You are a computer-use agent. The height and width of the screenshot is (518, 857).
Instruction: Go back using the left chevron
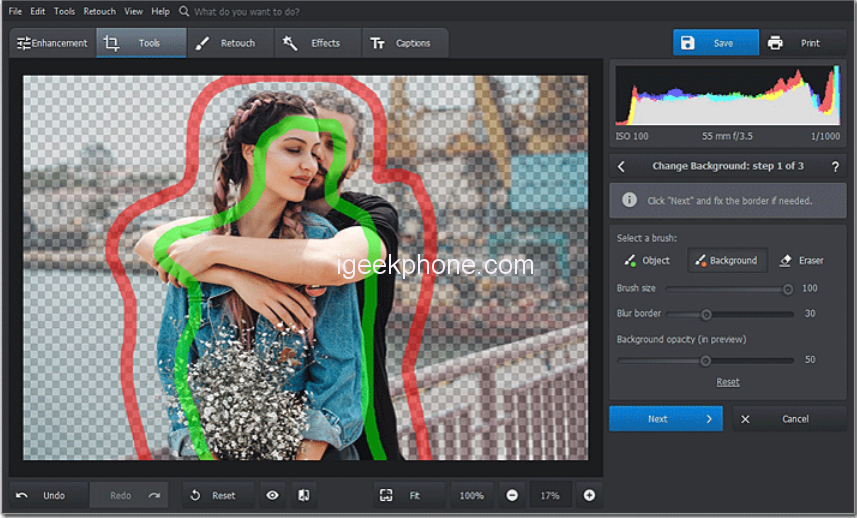point(622,166)
